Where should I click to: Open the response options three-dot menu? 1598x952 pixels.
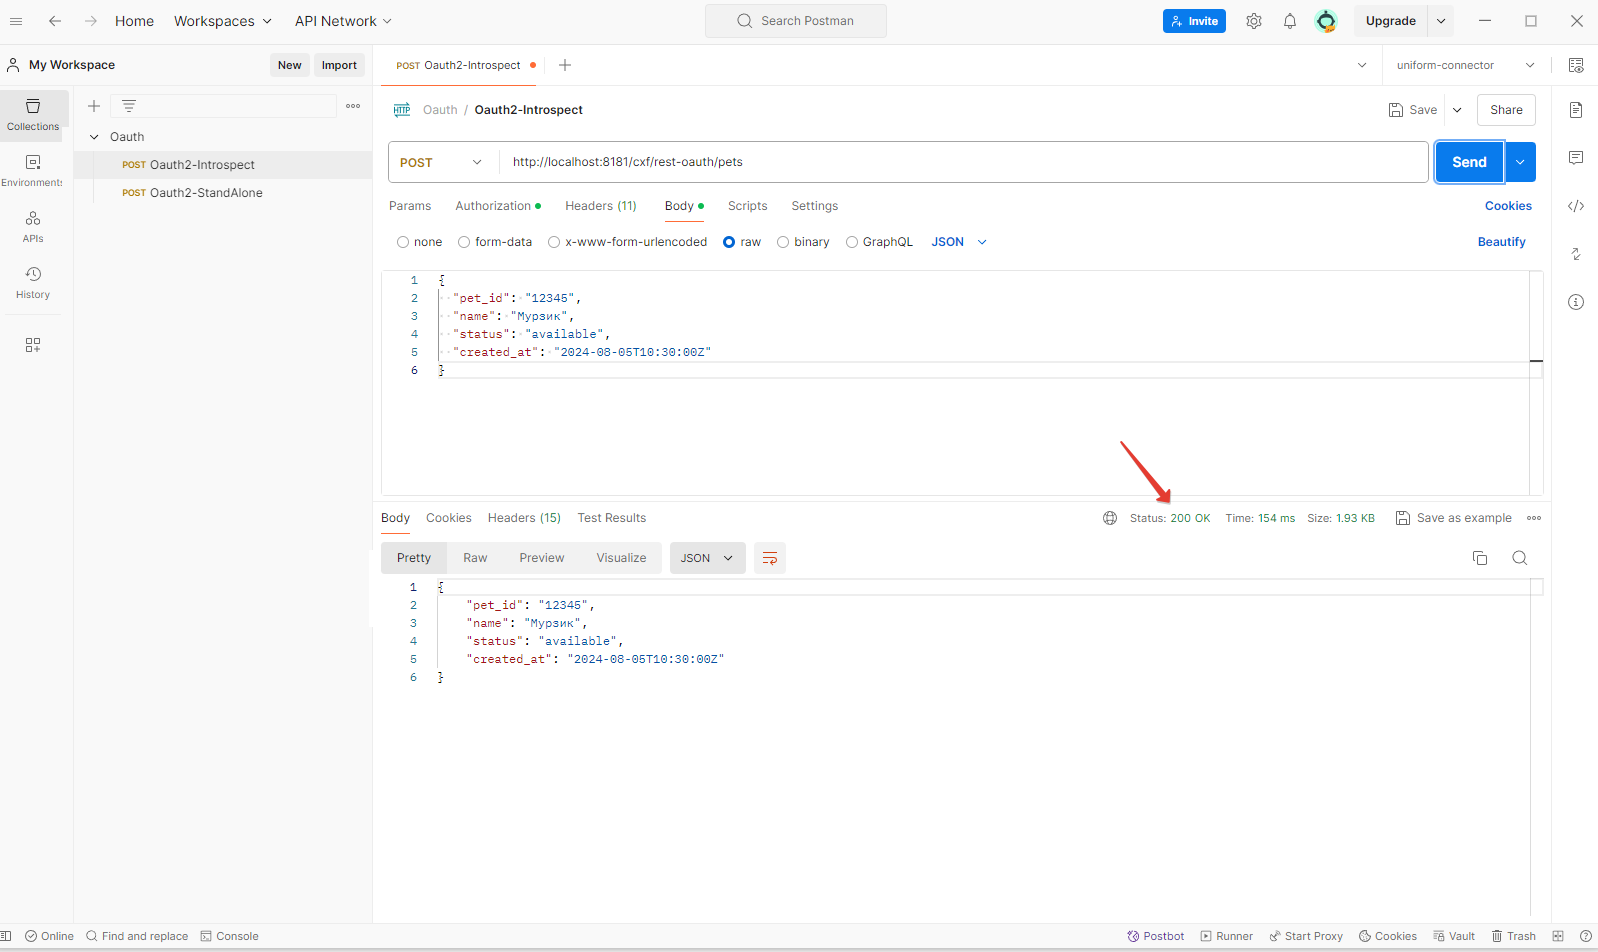pyautogui.click(x=1534, y=518)
